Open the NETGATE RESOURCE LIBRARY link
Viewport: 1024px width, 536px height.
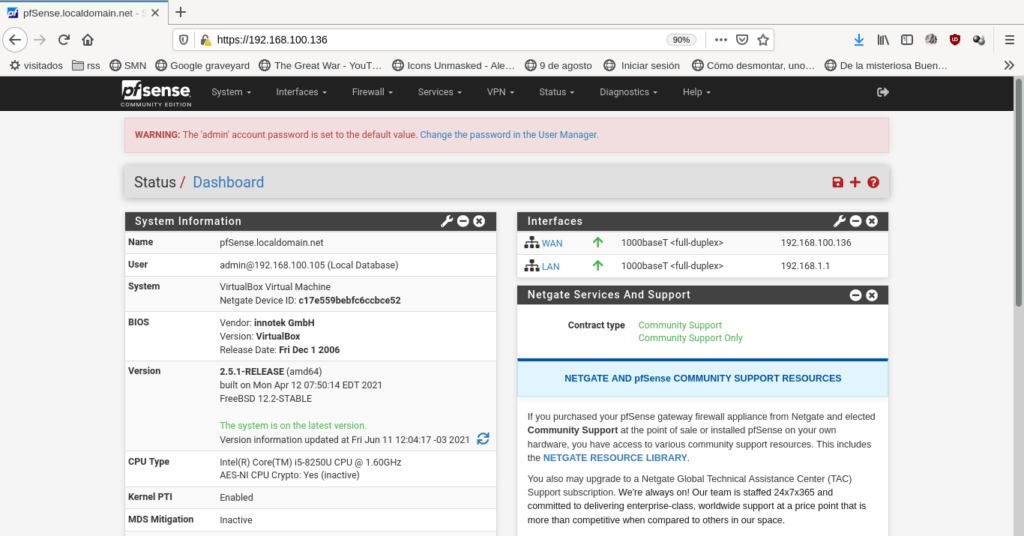pyautogui.click(x=615, y=458)
